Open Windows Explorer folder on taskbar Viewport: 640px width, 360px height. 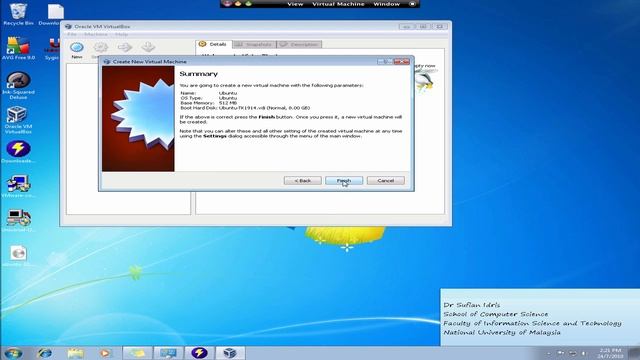click(76, 353)
